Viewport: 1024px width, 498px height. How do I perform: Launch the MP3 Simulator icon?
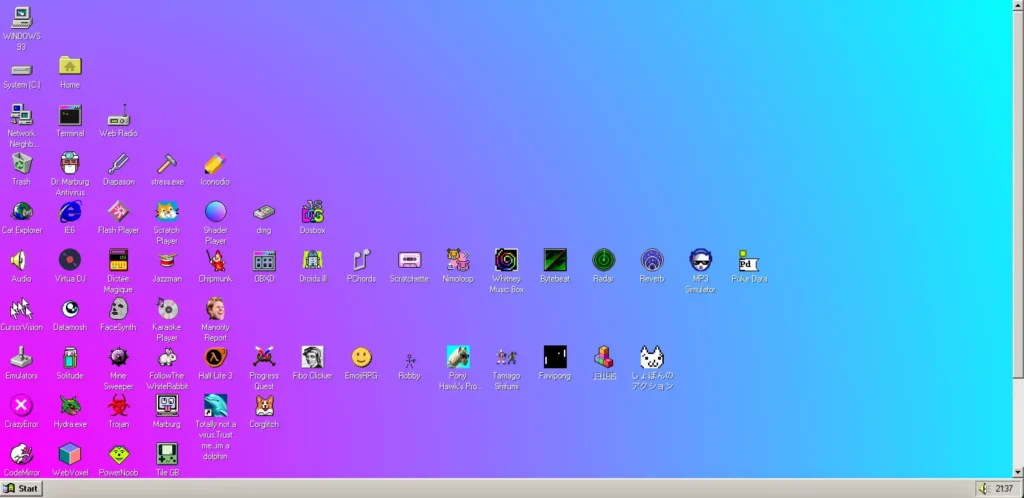(700, 260)
